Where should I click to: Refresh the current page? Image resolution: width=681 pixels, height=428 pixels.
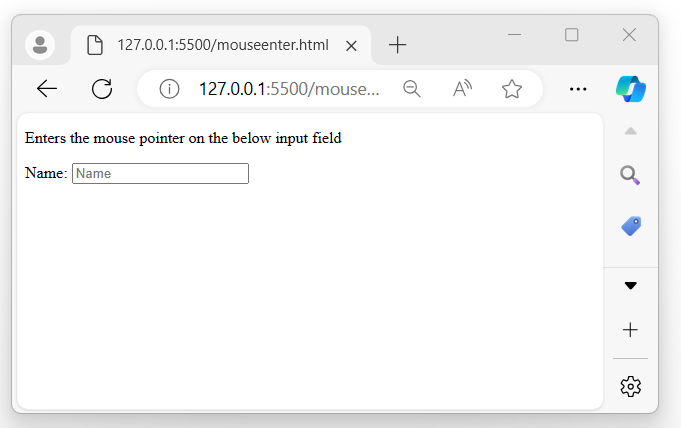coord(101,89)
